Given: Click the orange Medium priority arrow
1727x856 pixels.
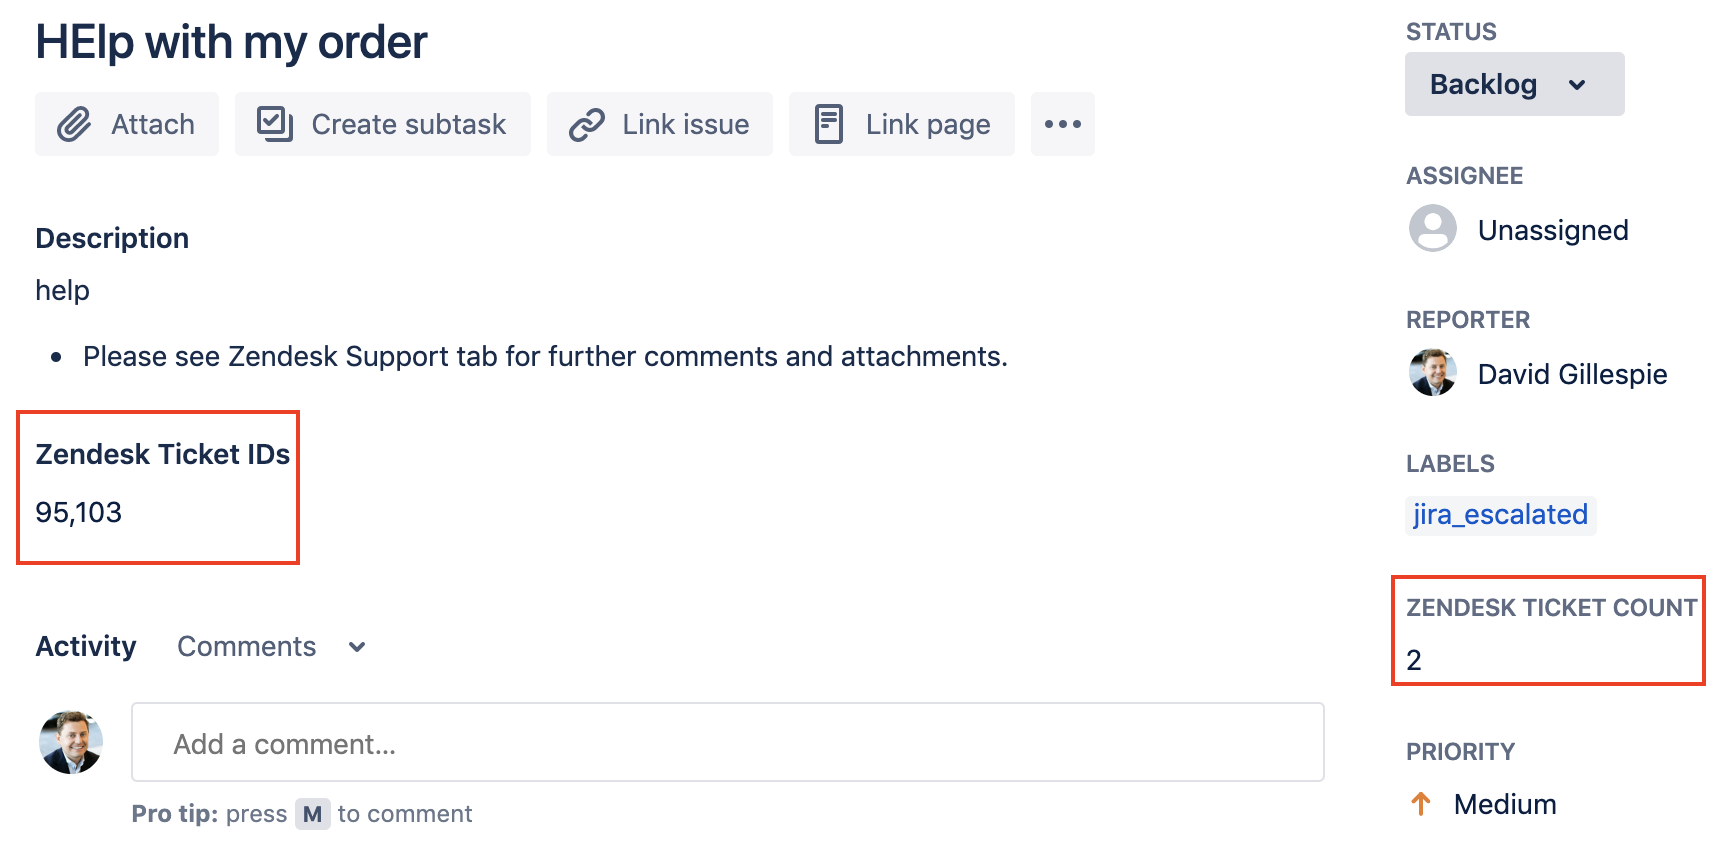Looking at the screenshot, I should point(1421,804).
